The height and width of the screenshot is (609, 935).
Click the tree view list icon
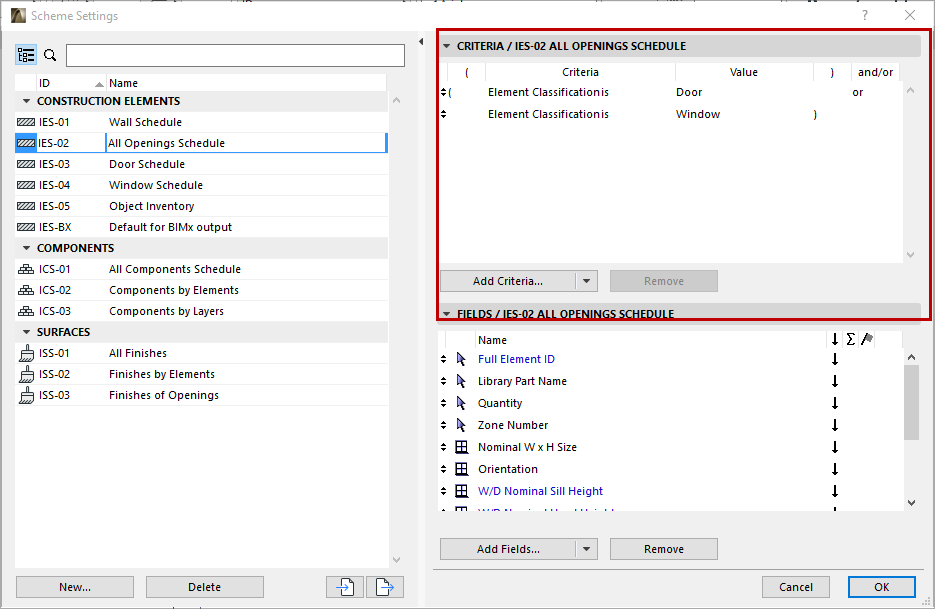coord(26,55)
